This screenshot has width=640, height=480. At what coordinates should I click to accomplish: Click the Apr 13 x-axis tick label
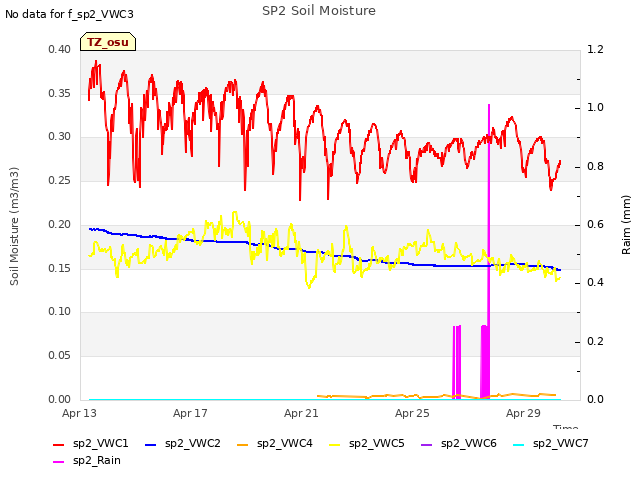coord(79,413)
